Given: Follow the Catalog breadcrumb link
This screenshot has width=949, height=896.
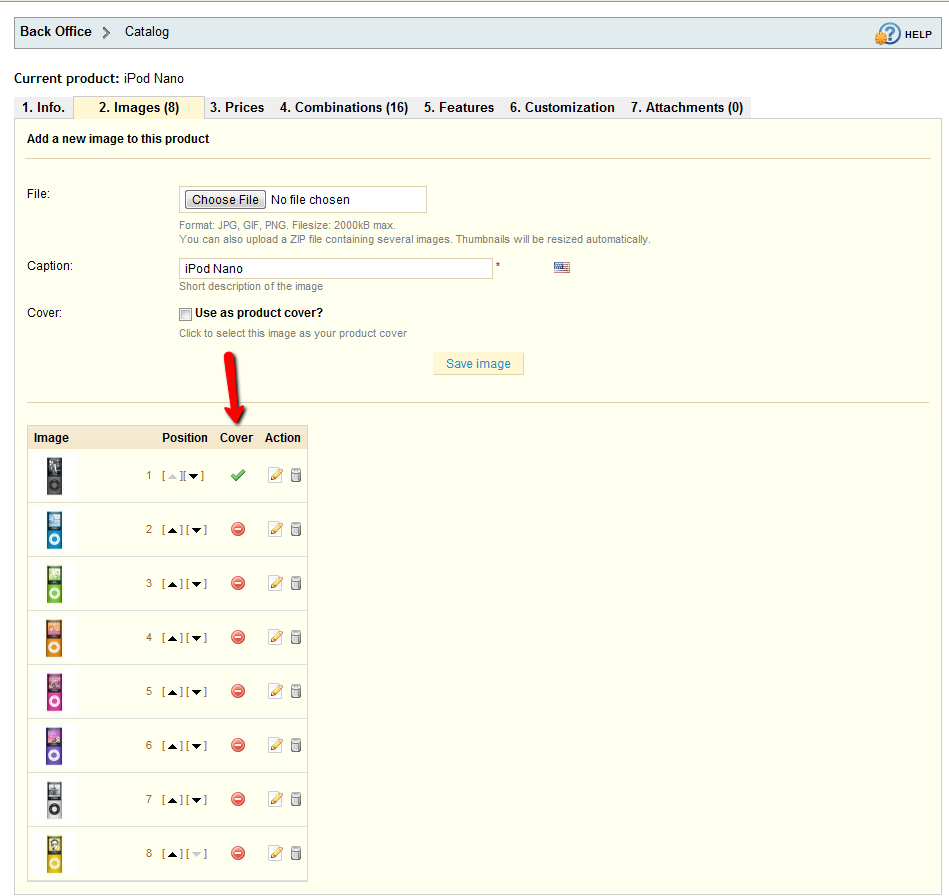Looking at the screenshot, I should tap(147, 31).
